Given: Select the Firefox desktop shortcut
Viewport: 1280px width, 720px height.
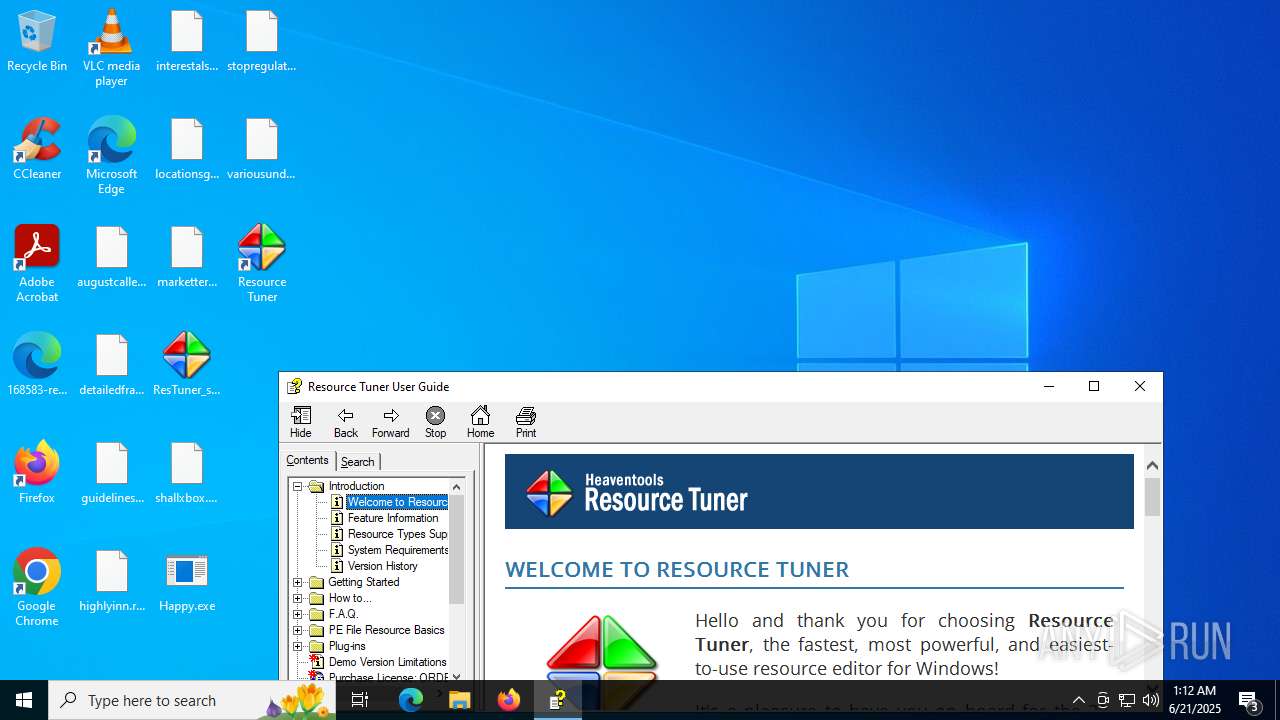Looking at the screenshot, I should (x=37, y=473).
